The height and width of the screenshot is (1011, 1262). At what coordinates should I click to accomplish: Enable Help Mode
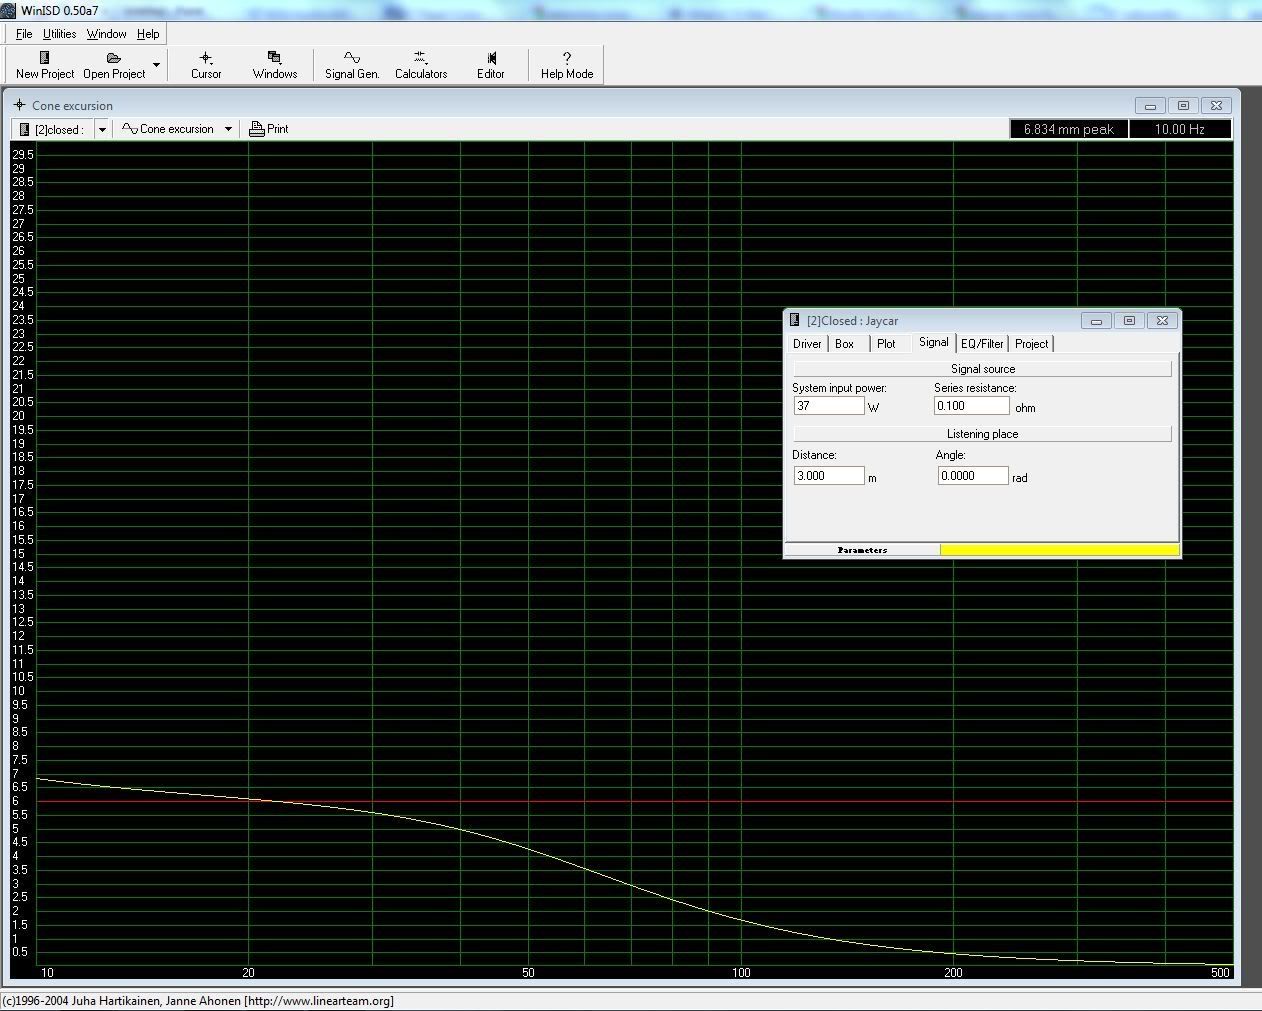(x=567, y=65)
